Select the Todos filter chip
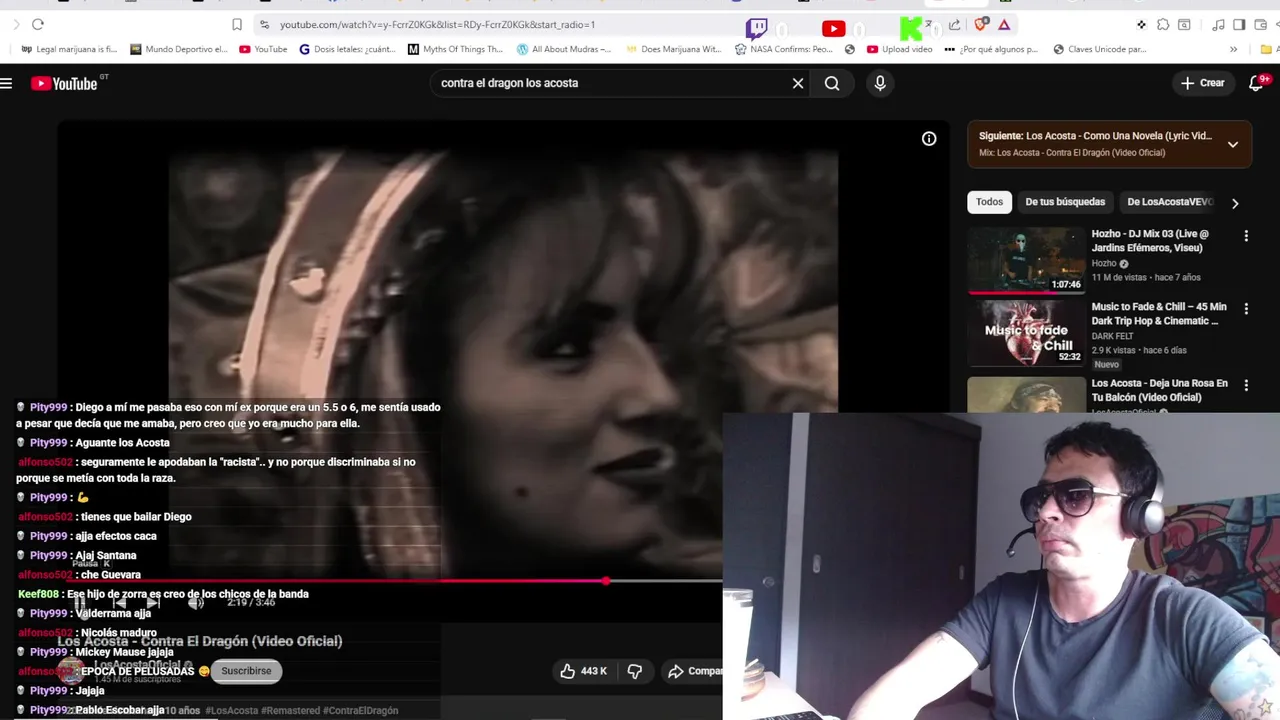This screenshot has height=720, width=1280. coord(989,202)
